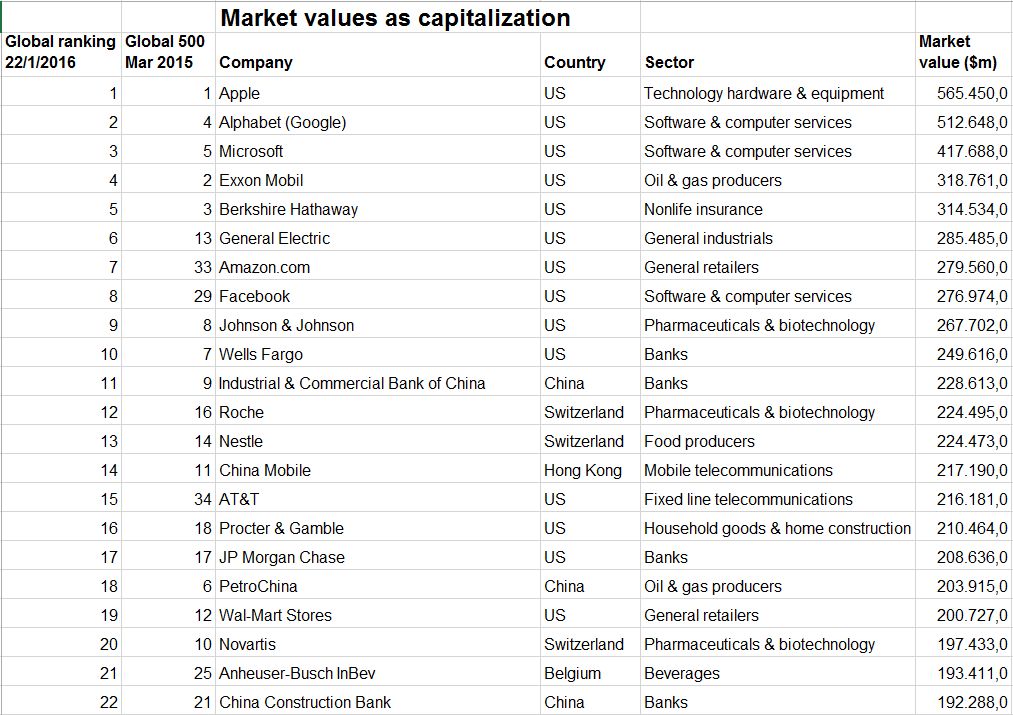Click Apple's market value 565.450,0
The width and height of the screenshot is (1013, 715).
[x=963, y=93]
